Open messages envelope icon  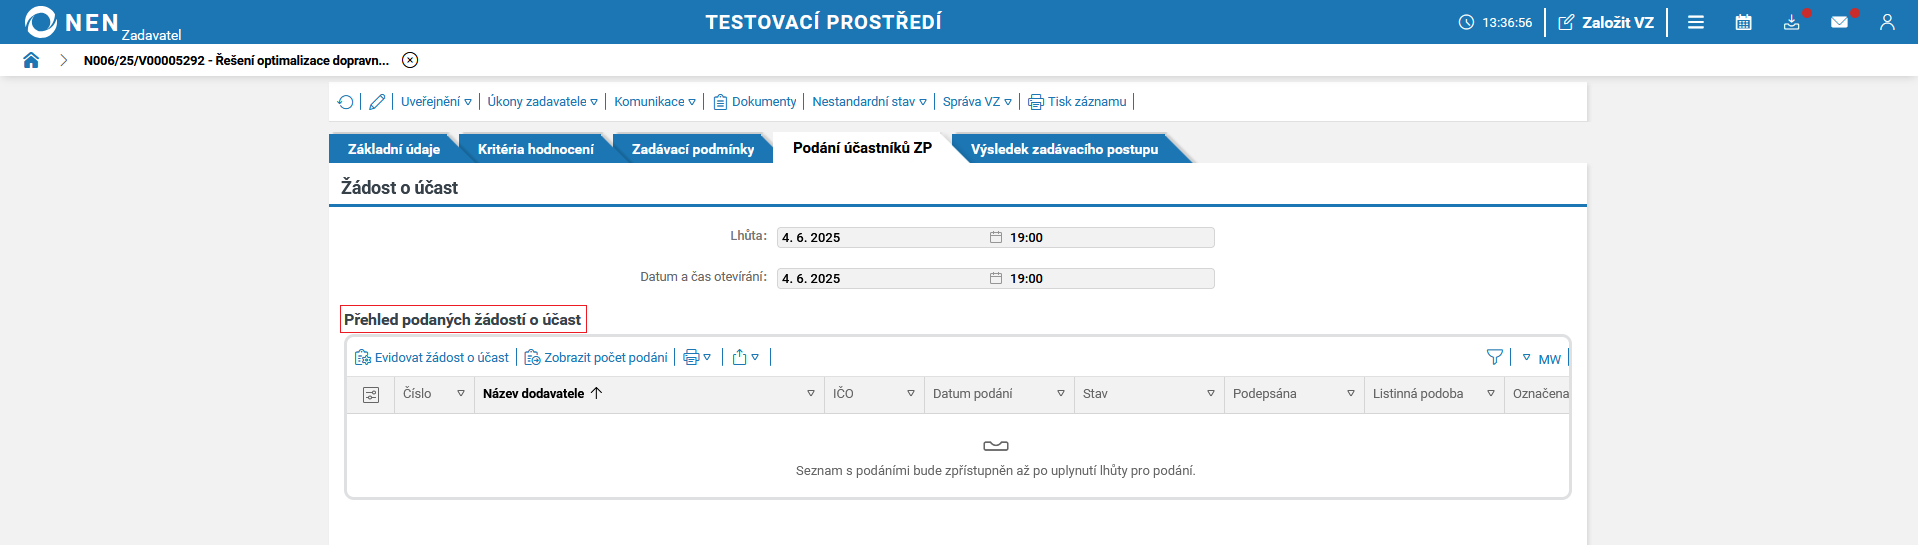pyautogui.click(x=1840, y=22)
